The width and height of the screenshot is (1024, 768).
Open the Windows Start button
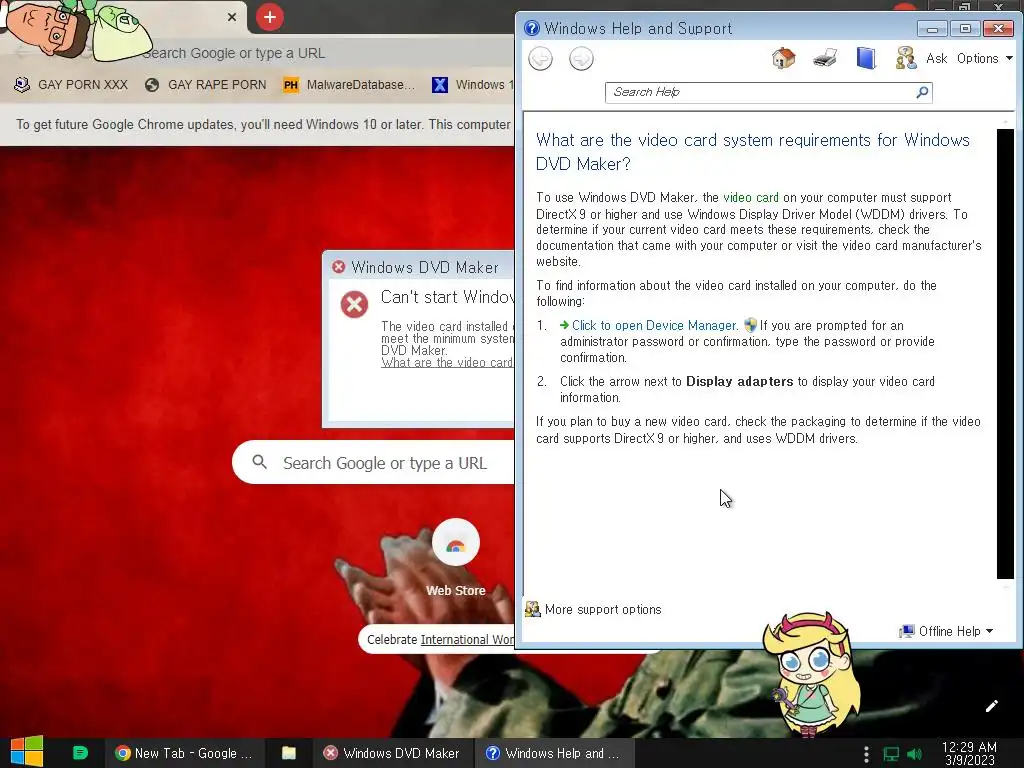(27, 751)
